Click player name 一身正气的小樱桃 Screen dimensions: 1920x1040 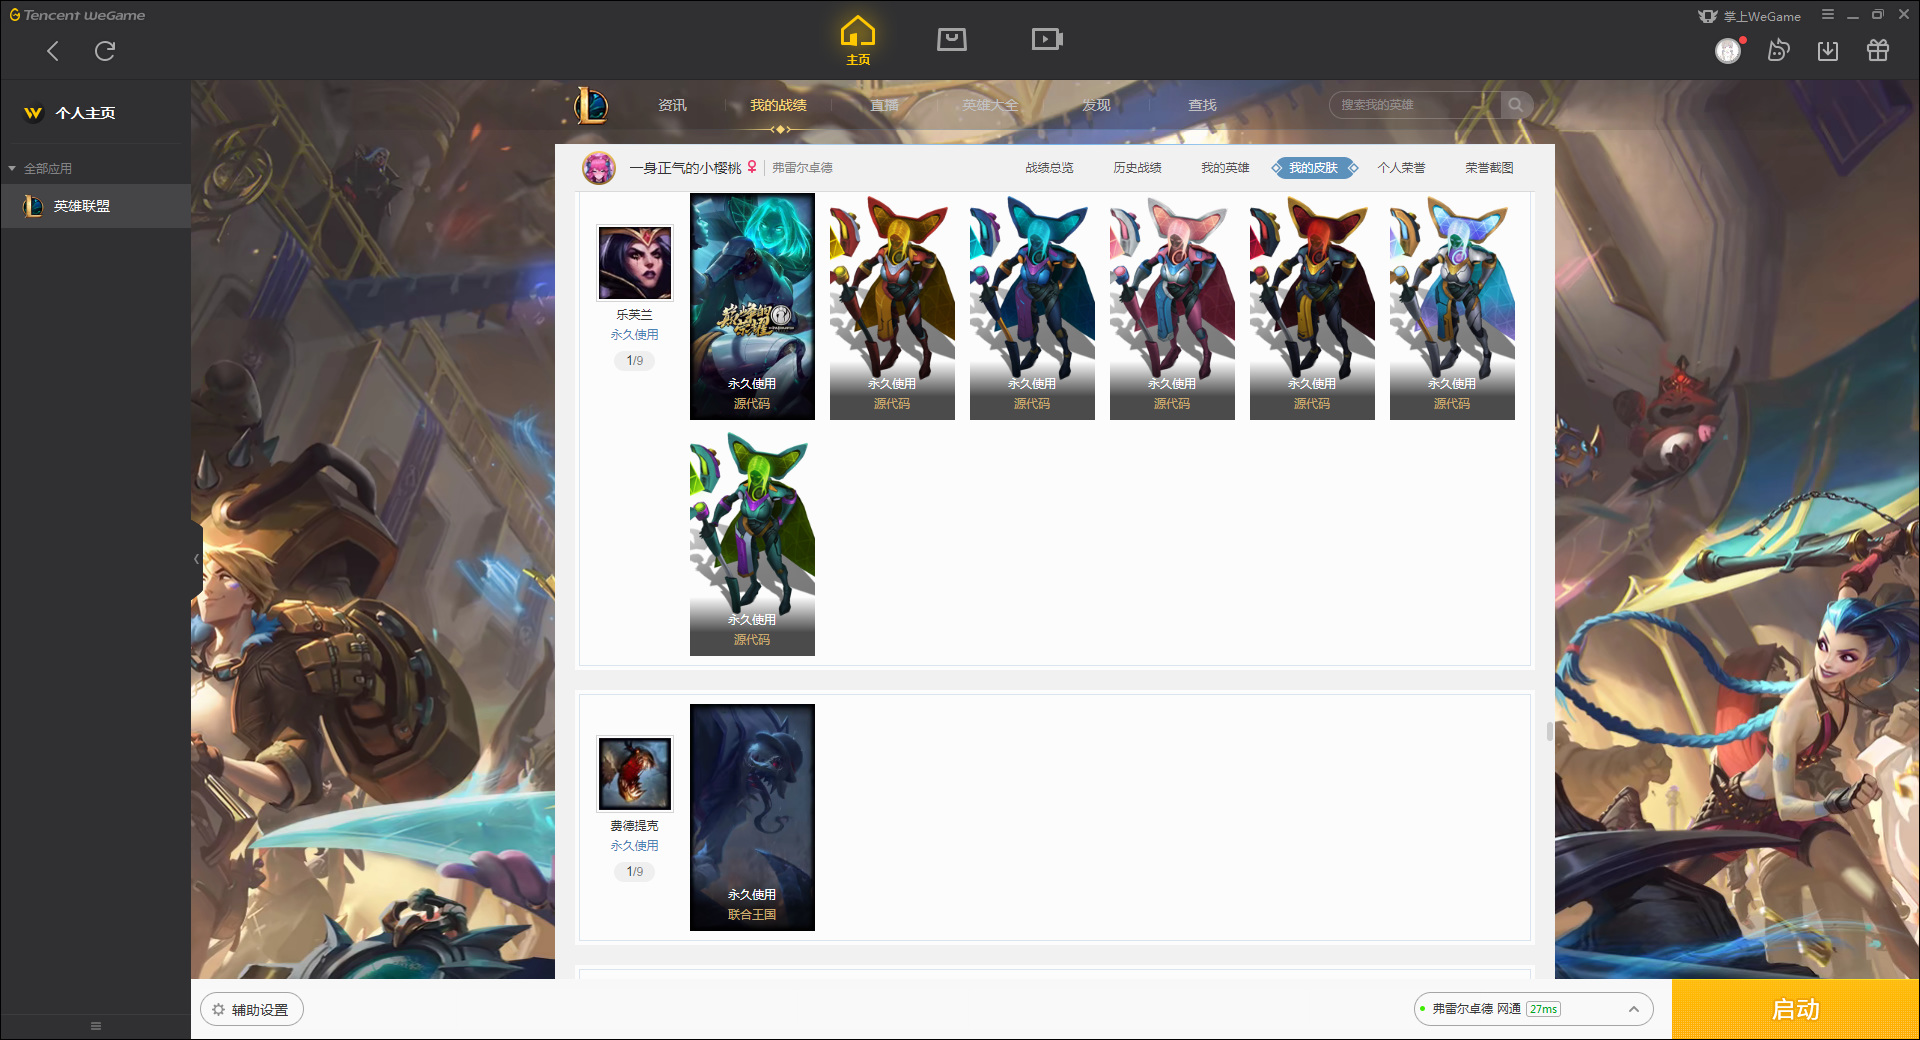coord(685,168)
